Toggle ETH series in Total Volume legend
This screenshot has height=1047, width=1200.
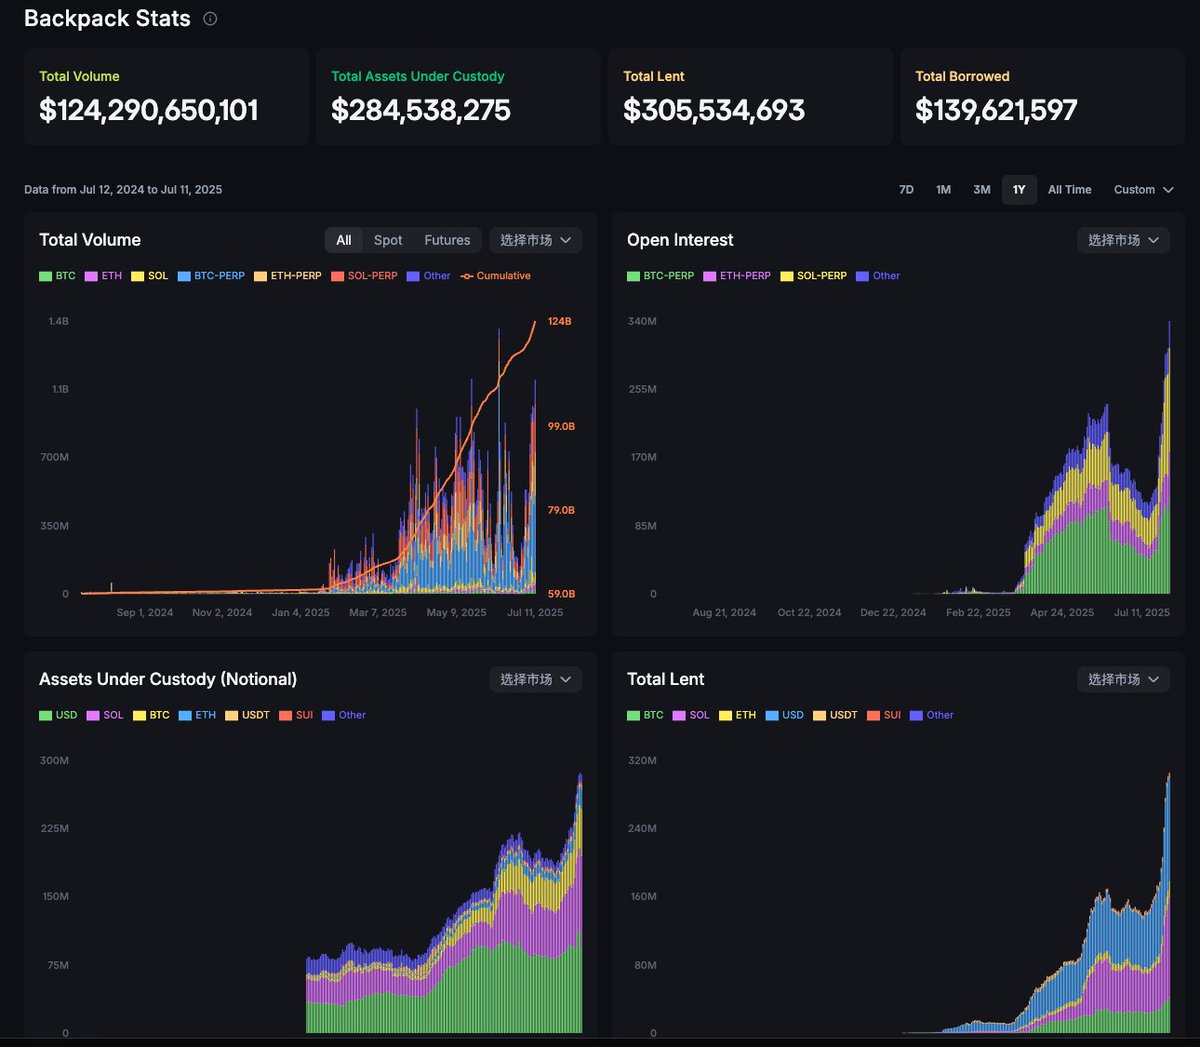click(104, 276)
